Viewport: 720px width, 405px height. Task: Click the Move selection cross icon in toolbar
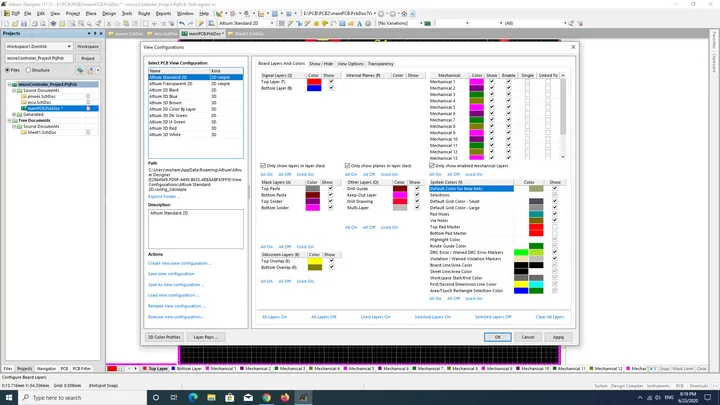pos(154,23)
